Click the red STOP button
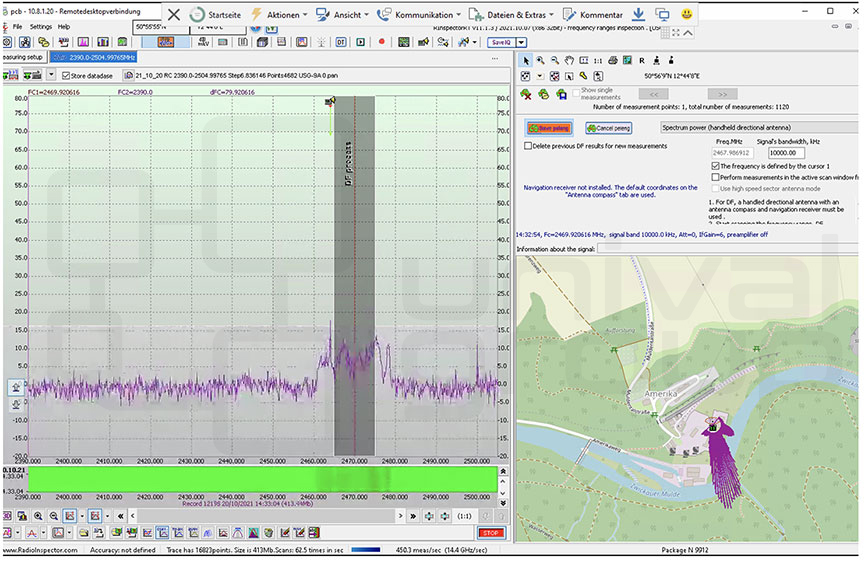The image size is (864, 561). pyautogui.click(x=490, y=533)
